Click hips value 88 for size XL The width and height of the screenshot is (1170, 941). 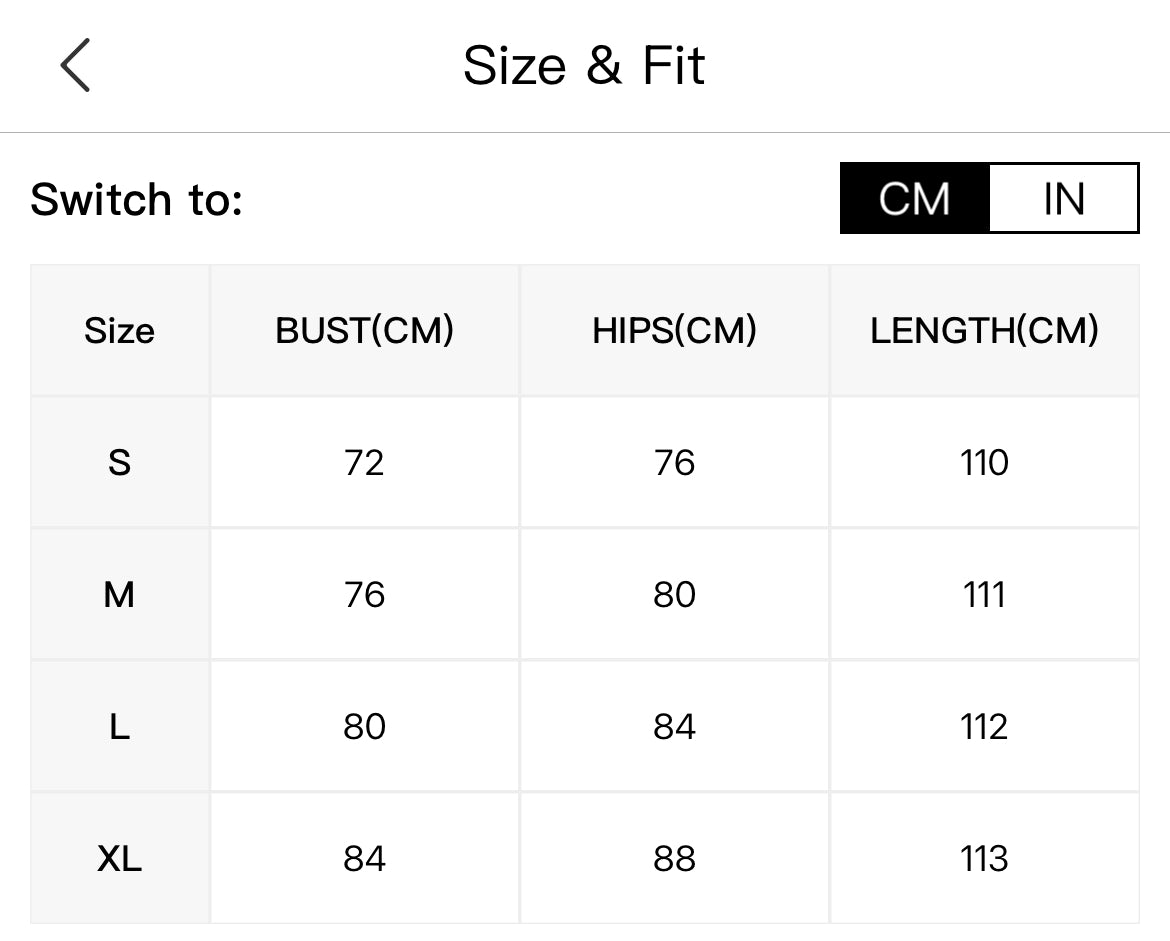coord(674,858)
